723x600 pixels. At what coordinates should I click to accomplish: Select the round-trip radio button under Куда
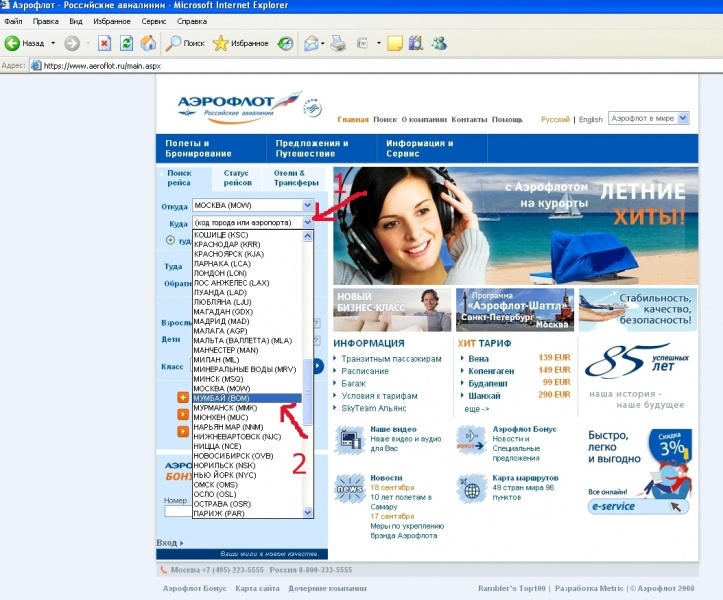[x=170, y=240]
